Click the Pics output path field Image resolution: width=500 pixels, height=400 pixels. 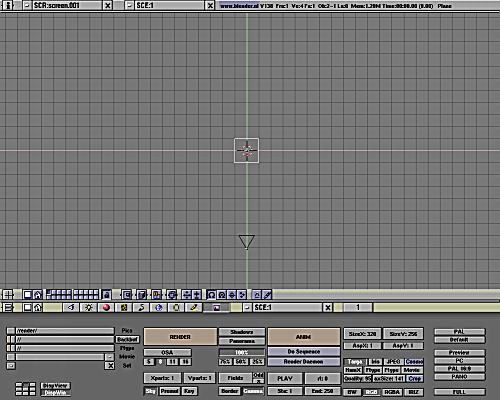(65, 331)
